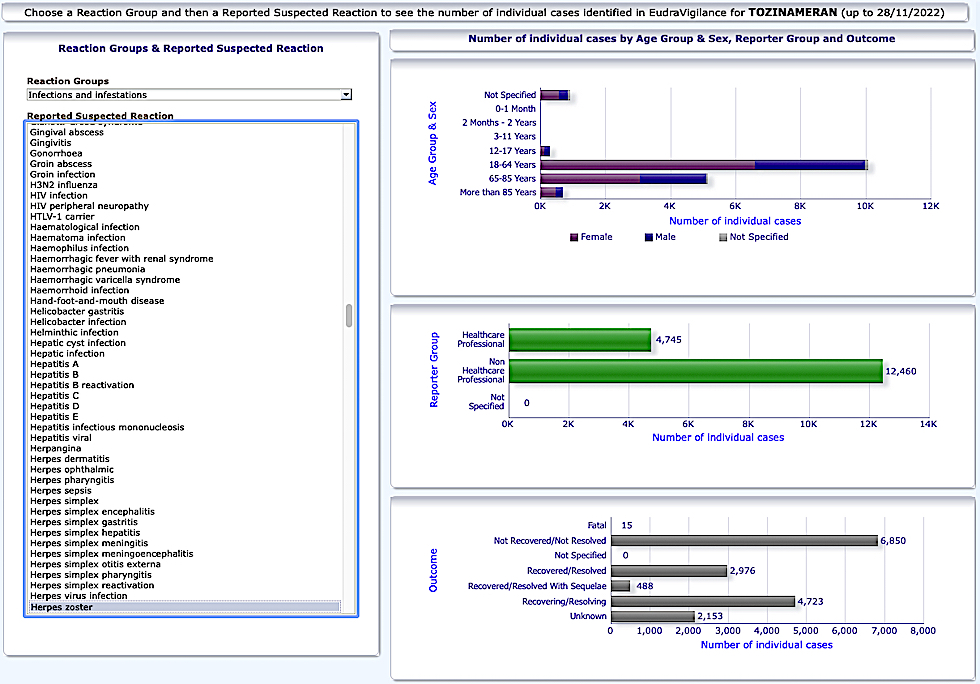
Task: Click the Non Healthcare Professional bar
Action: tap(696, 371)
